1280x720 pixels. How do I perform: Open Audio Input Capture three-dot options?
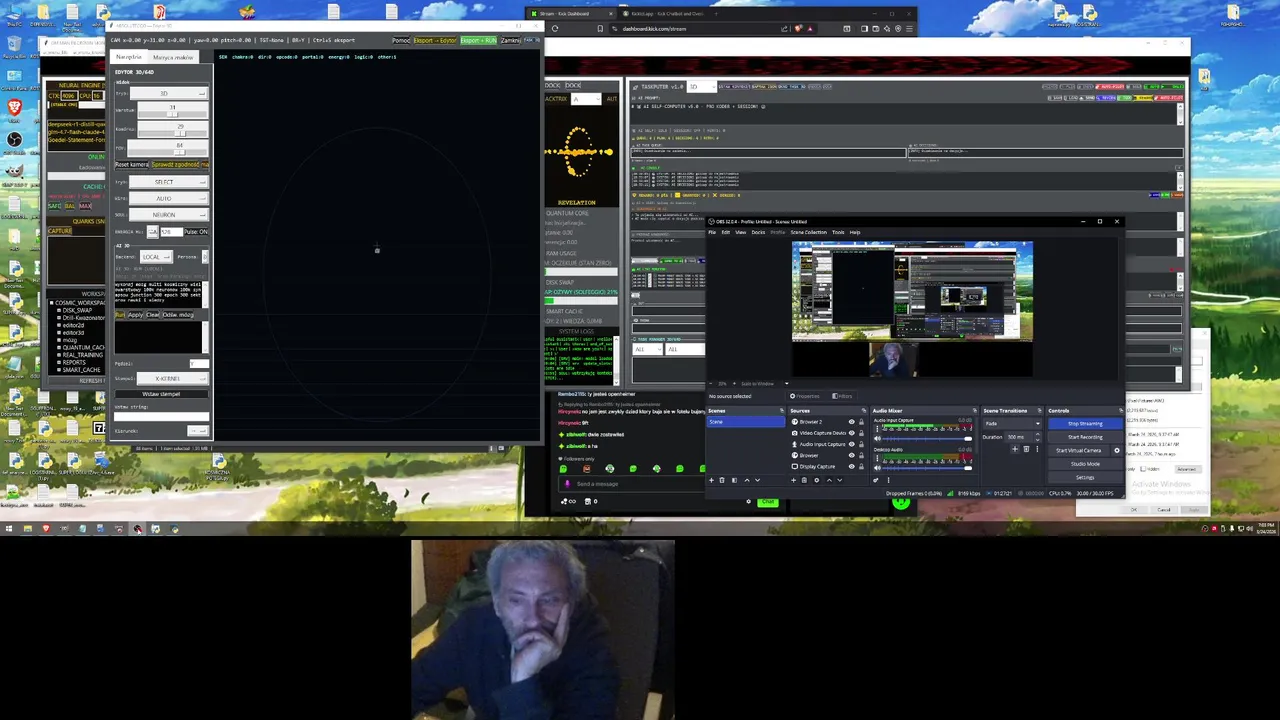point(877,429)
